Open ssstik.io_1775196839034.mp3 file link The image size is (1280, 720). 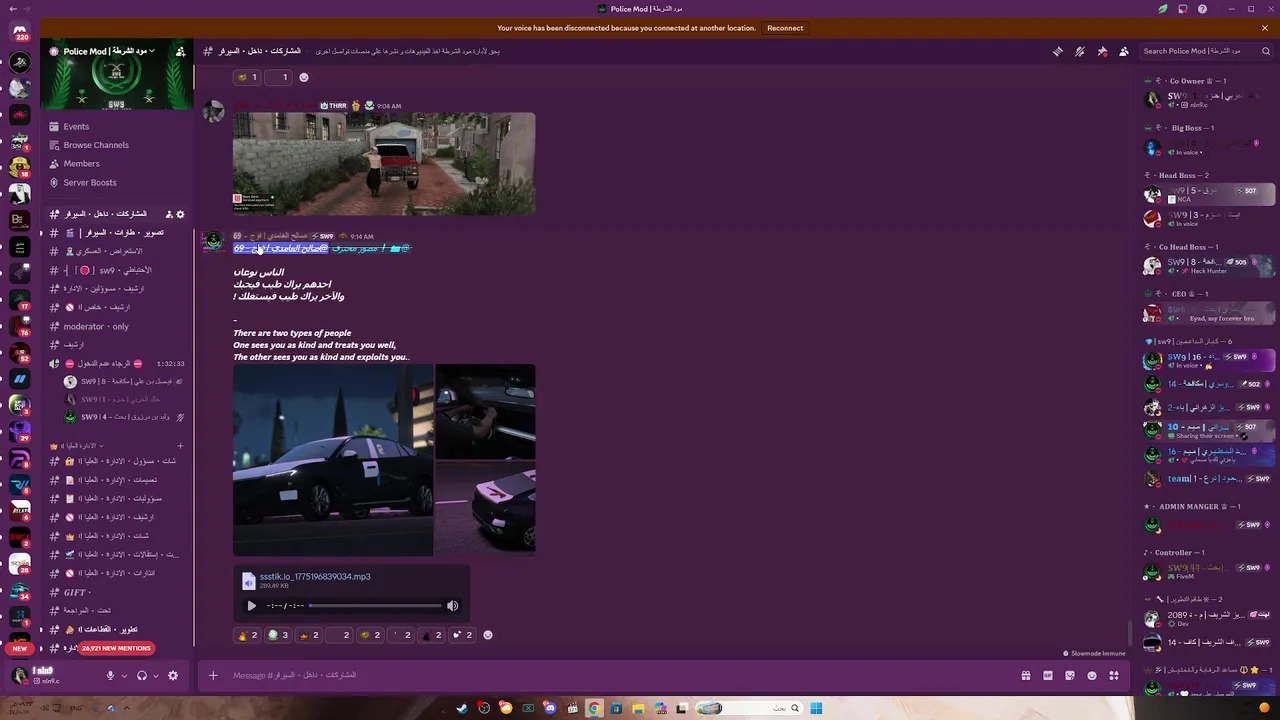tap(315, 577)
